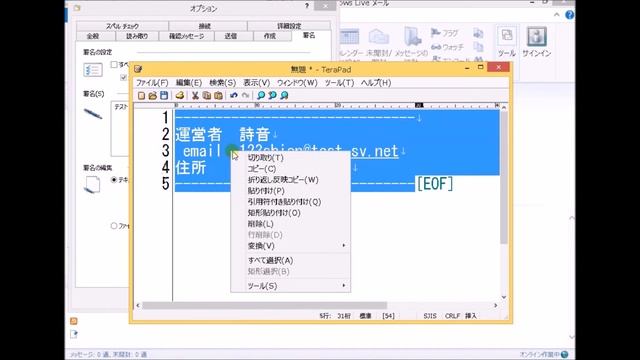
Task: Choose コピー(C) in the context menu
Action: click(x=291, y=169)
